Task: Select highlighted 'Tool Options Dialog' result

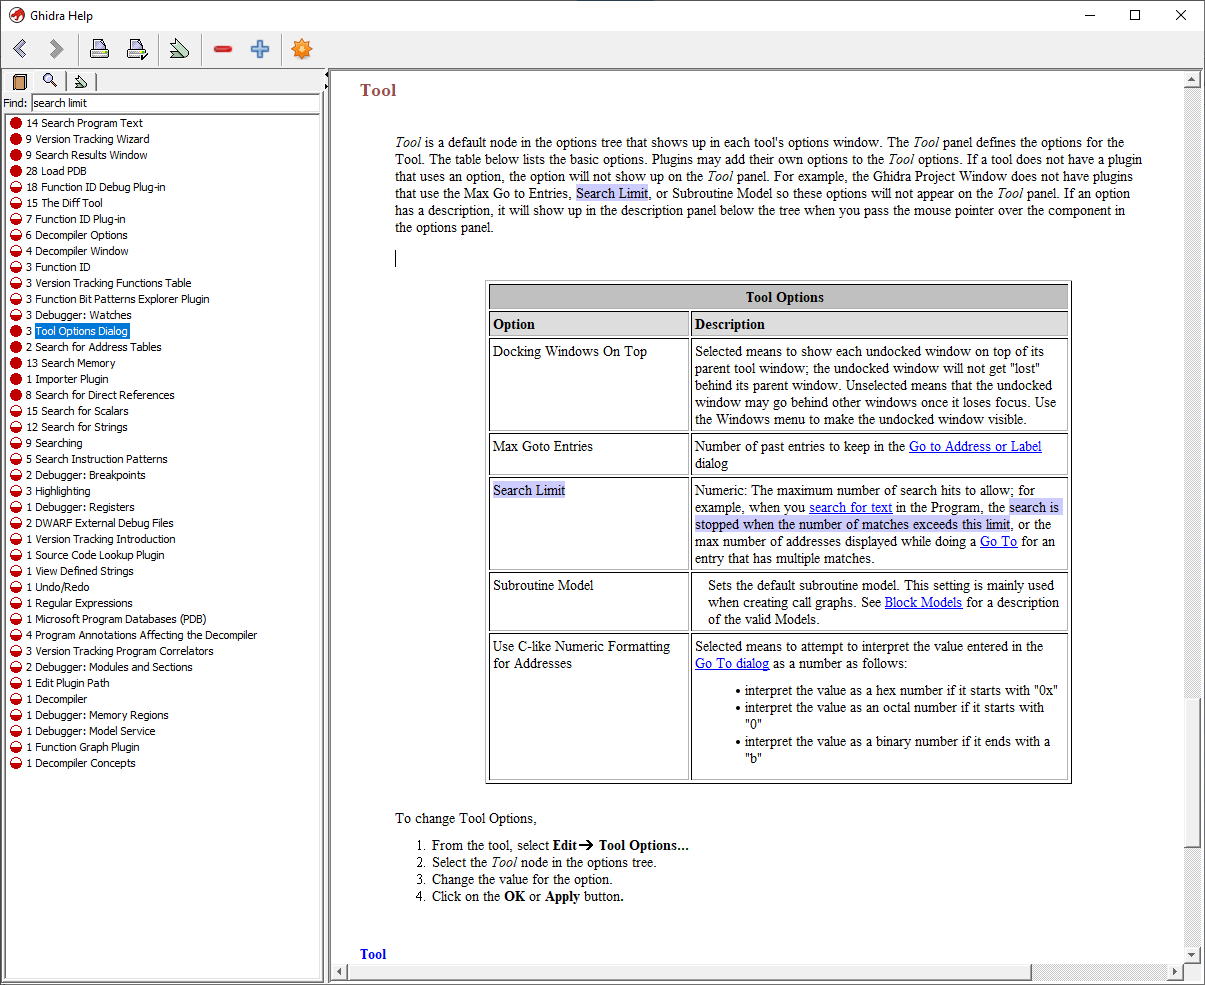Action: coord(82,331)
